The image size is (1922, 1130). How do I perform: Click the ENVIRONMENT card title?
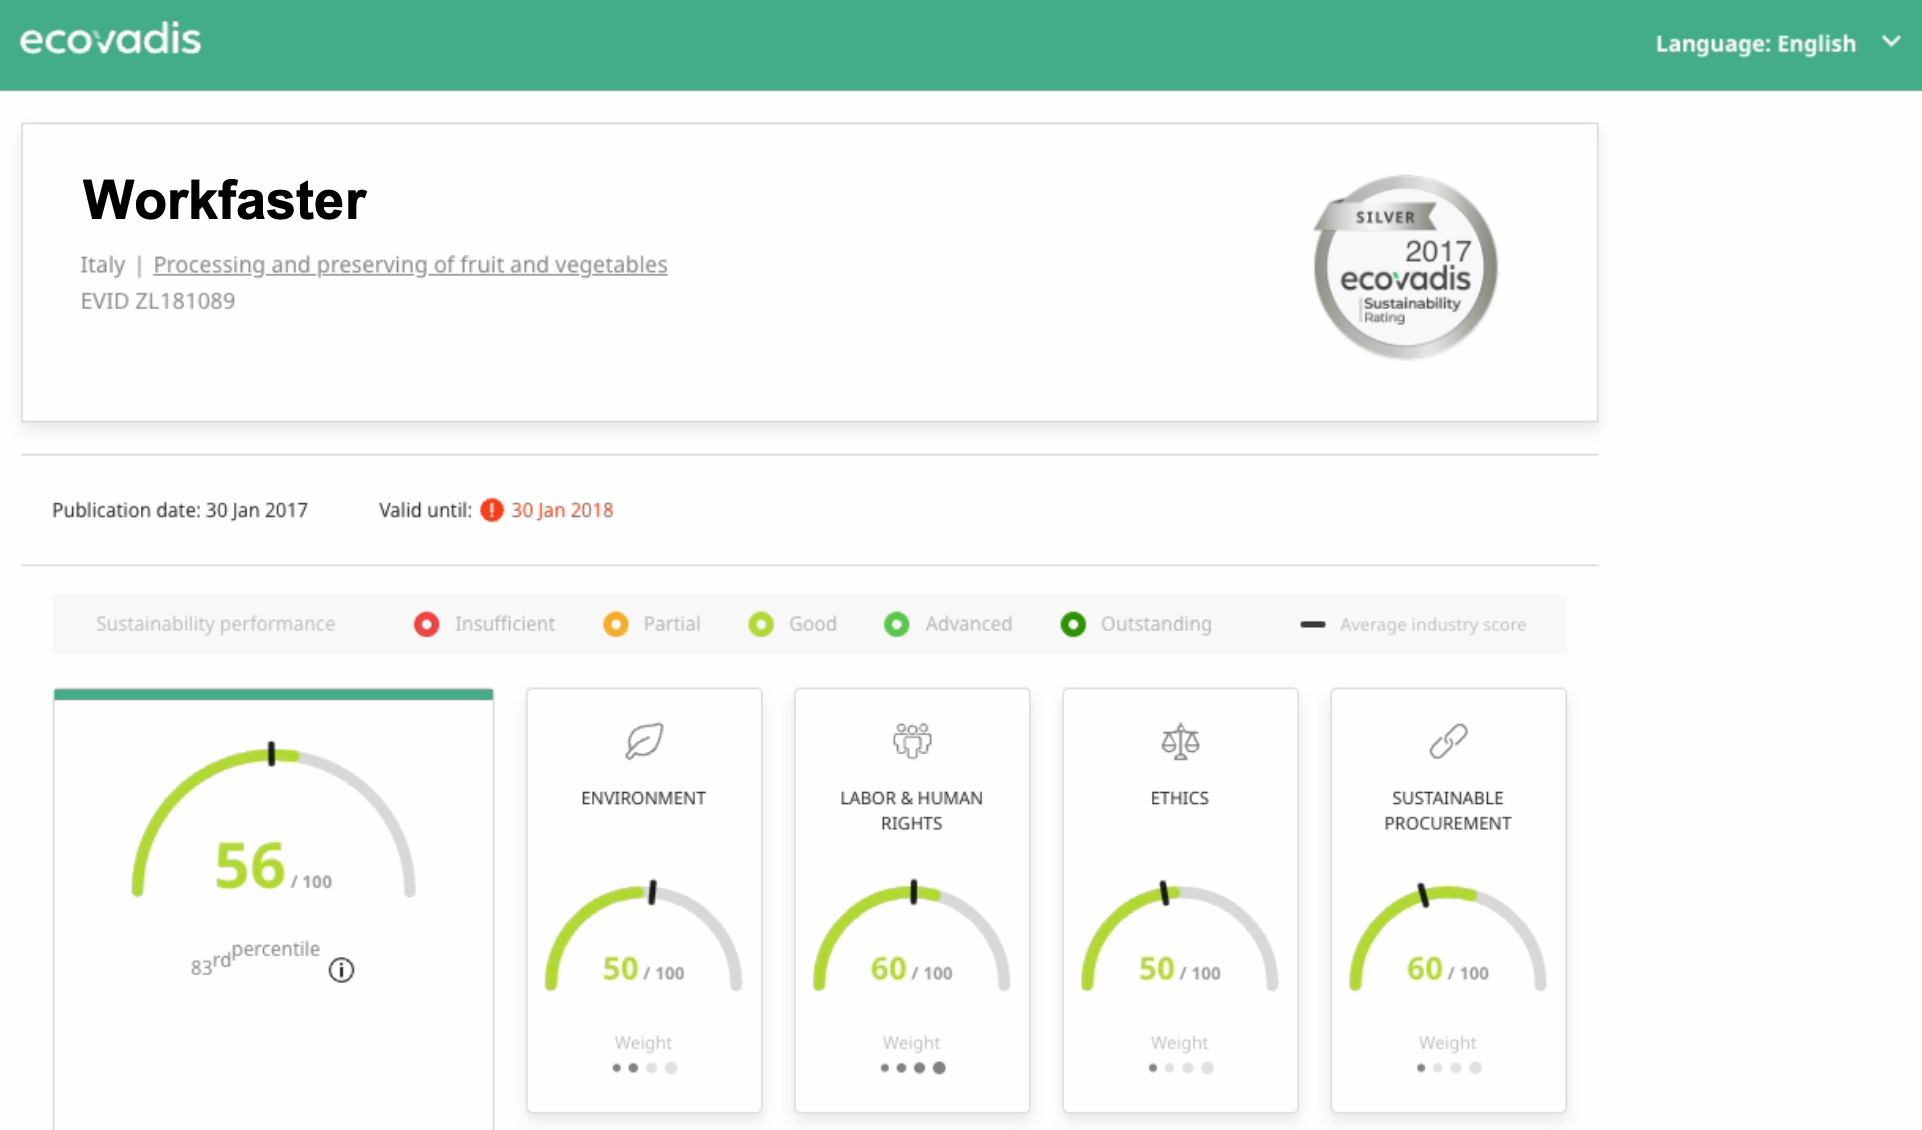pos(644,798)
